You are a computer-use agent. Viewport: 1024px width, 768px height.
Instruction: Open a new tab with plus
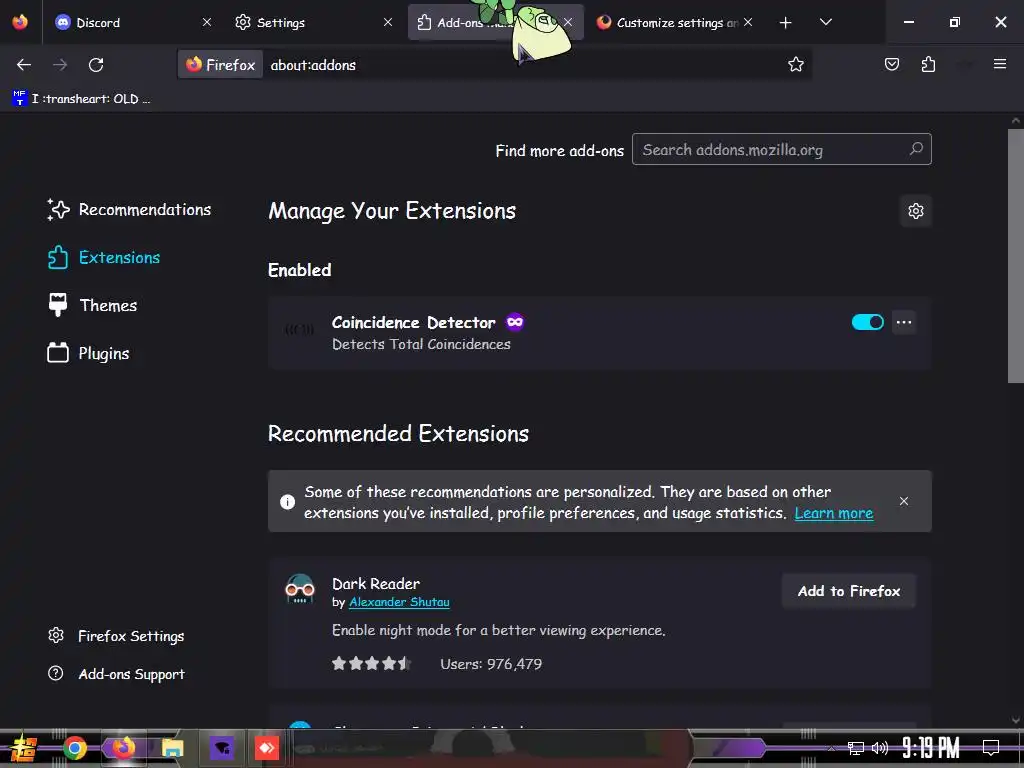(x=785, y=23)
